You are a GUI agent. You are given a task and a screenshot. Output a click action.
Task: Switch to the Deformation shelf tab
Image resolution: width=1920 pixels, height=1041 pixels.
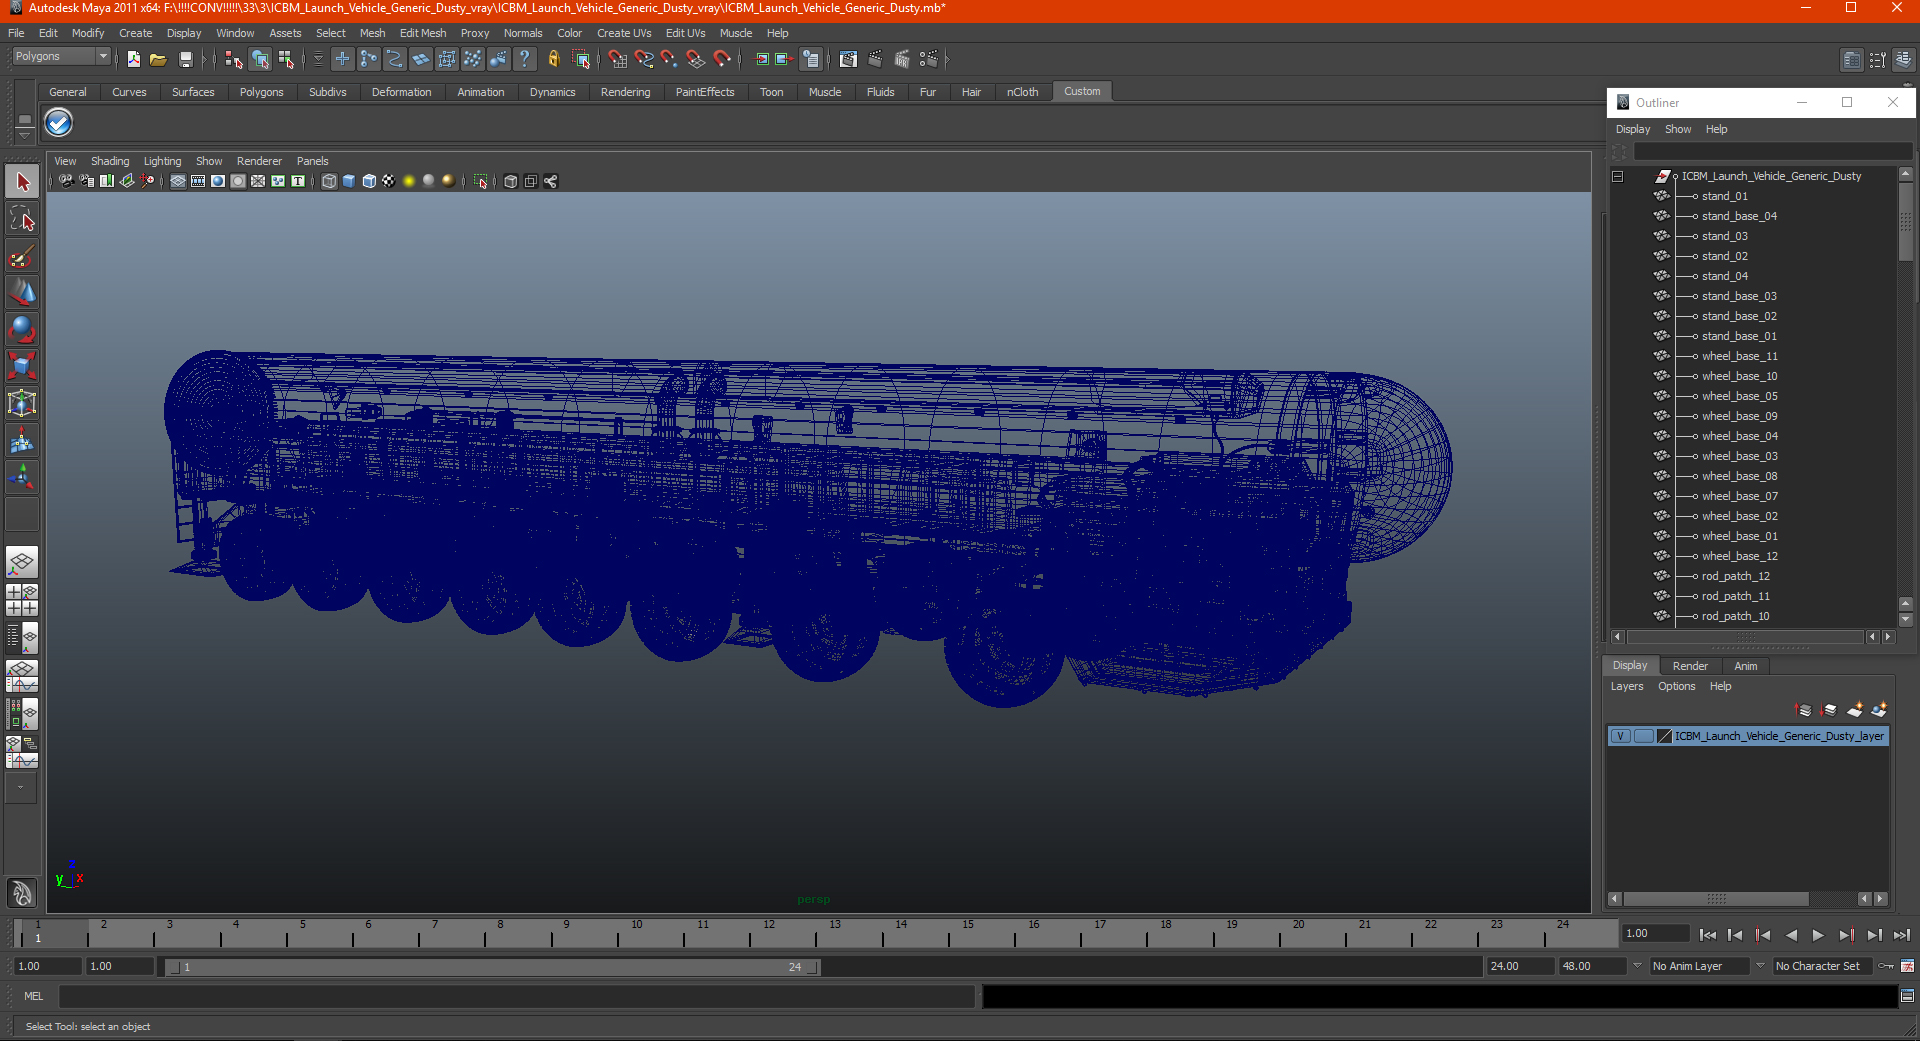pyautogui.click(x=401, y=92)
